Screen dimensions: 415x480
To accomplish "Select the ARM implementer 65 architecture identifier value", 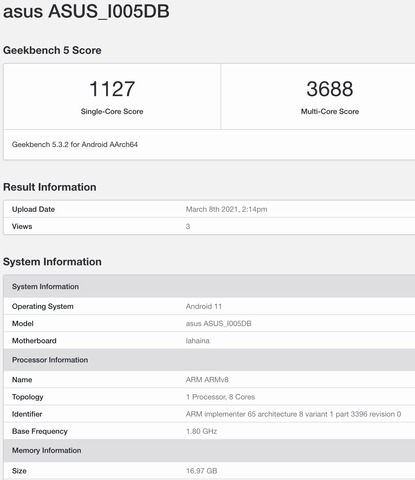I will coord(293,414).
